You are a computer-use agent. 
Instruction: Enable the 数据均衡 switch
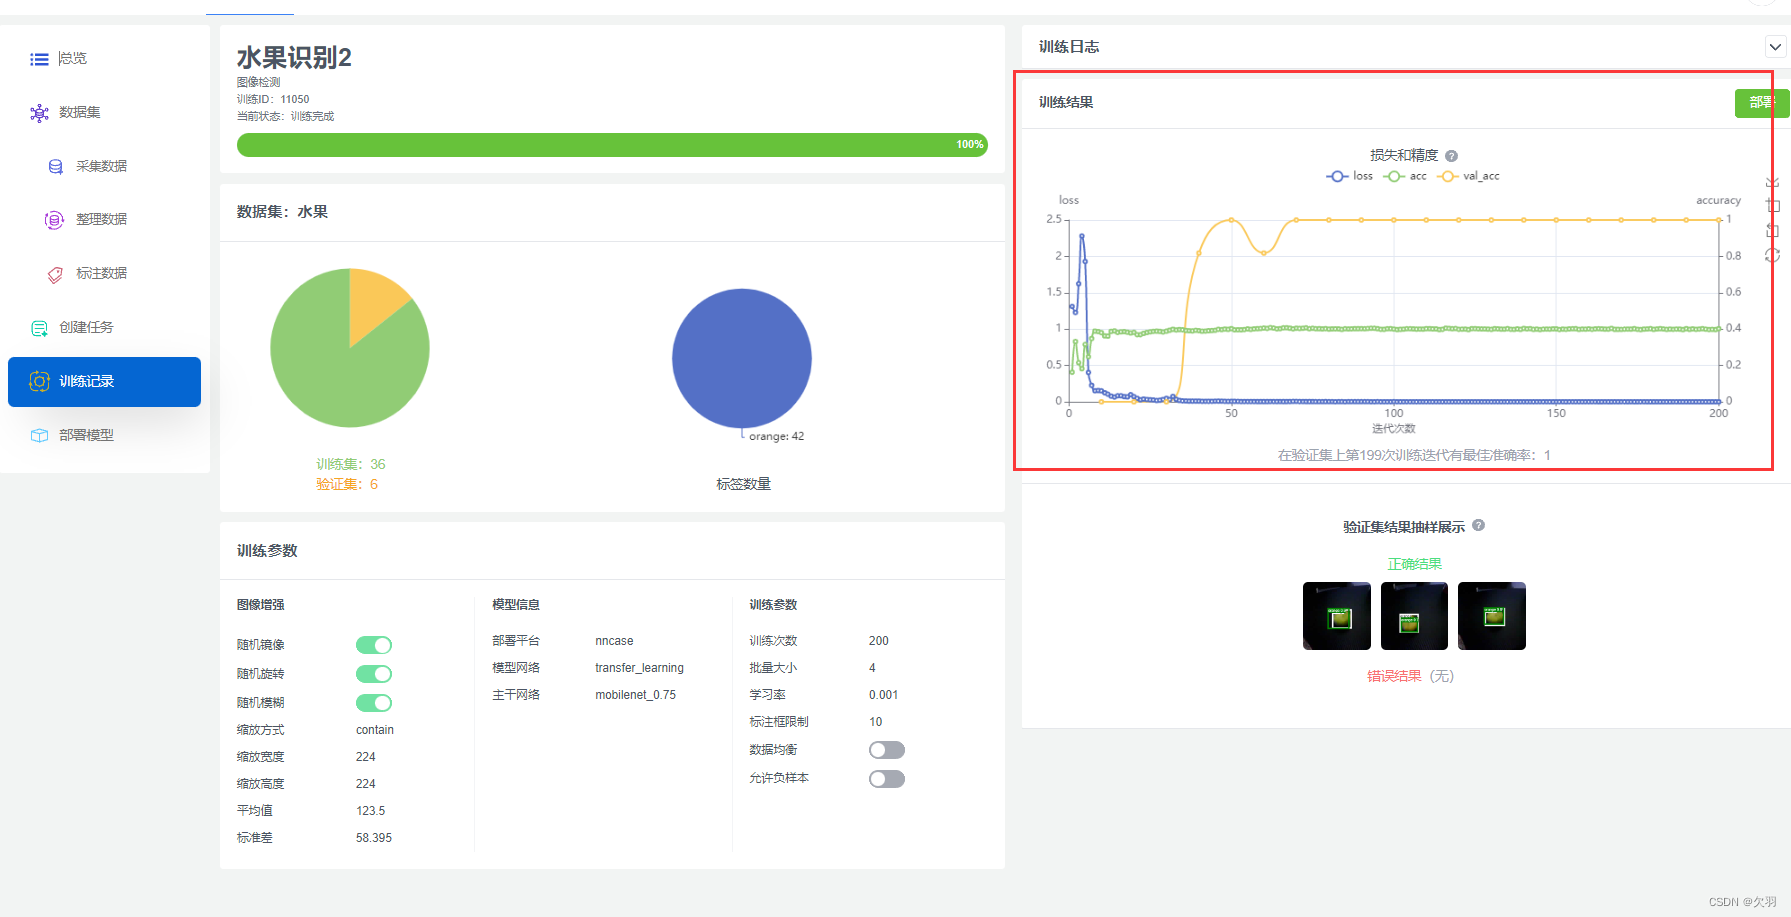tap(887, 750)
